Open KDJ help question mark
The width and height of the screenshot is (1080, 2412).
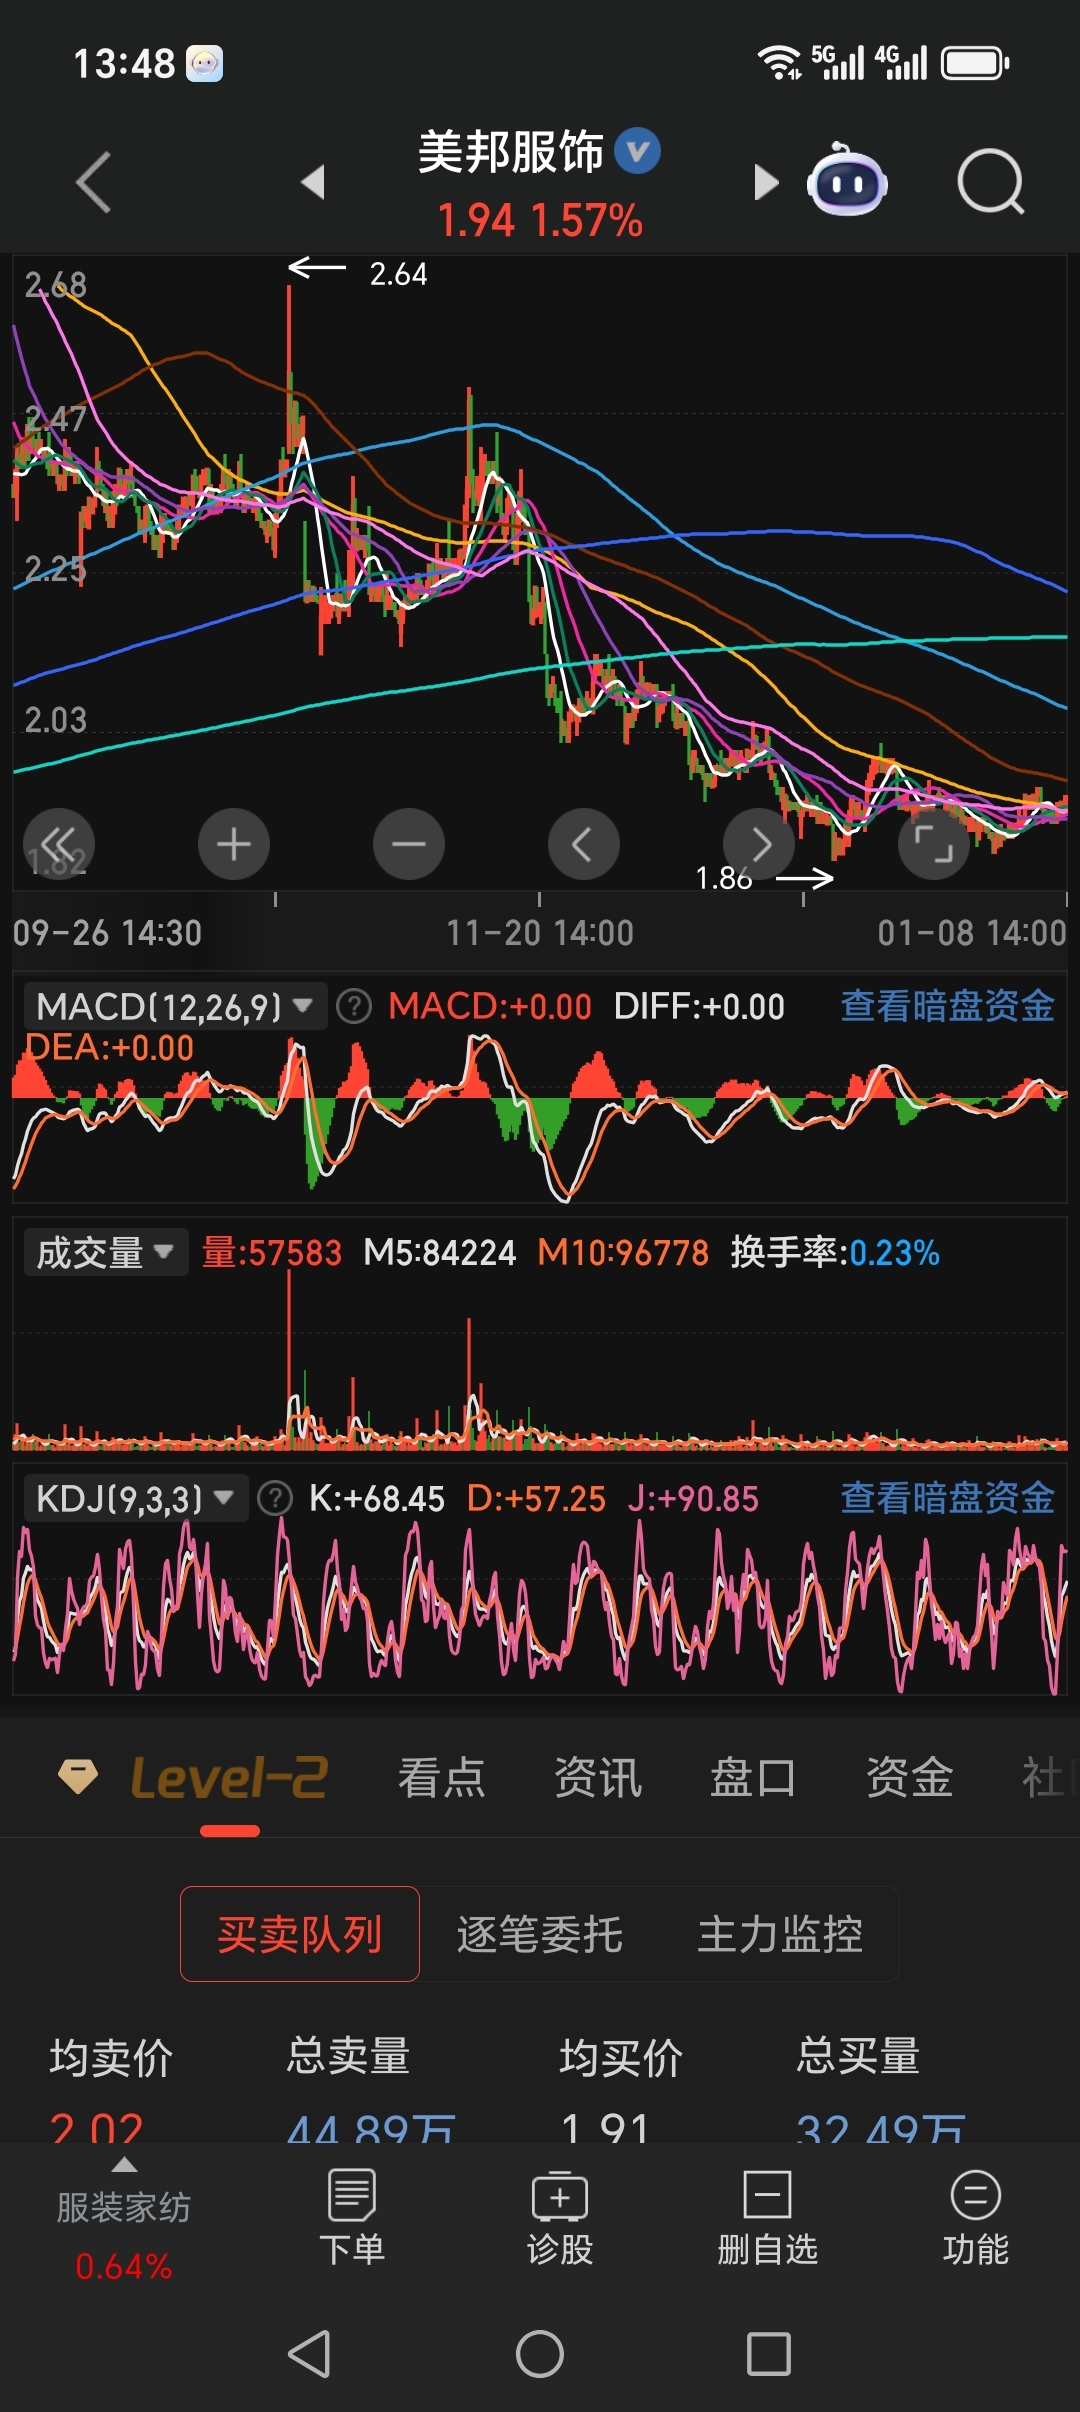275,1498
